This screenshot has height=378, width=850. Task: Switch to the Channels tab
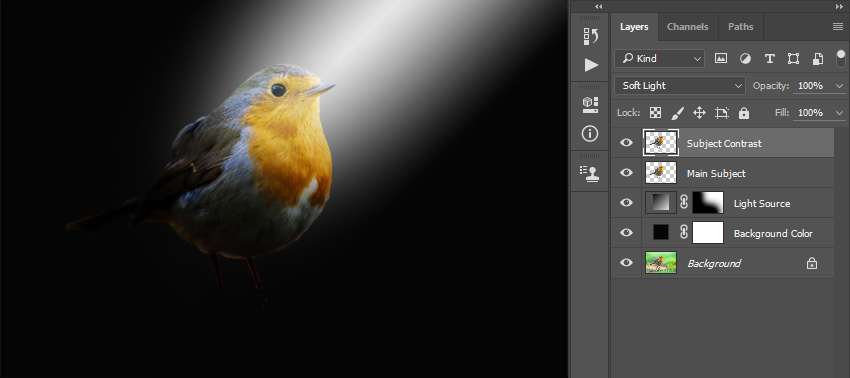pos(687,27)
